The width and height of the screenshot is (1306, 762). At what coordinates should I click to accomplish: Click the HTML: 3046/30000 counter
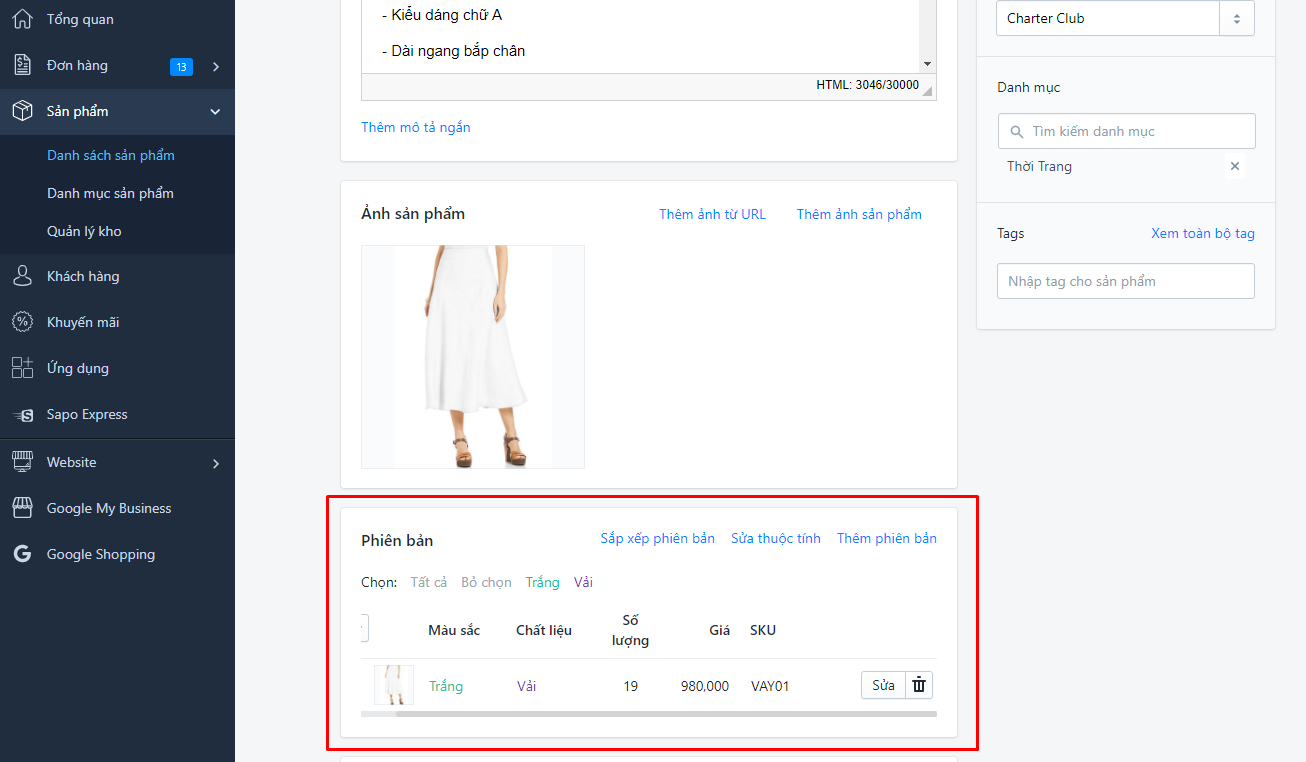coord(867,85)
